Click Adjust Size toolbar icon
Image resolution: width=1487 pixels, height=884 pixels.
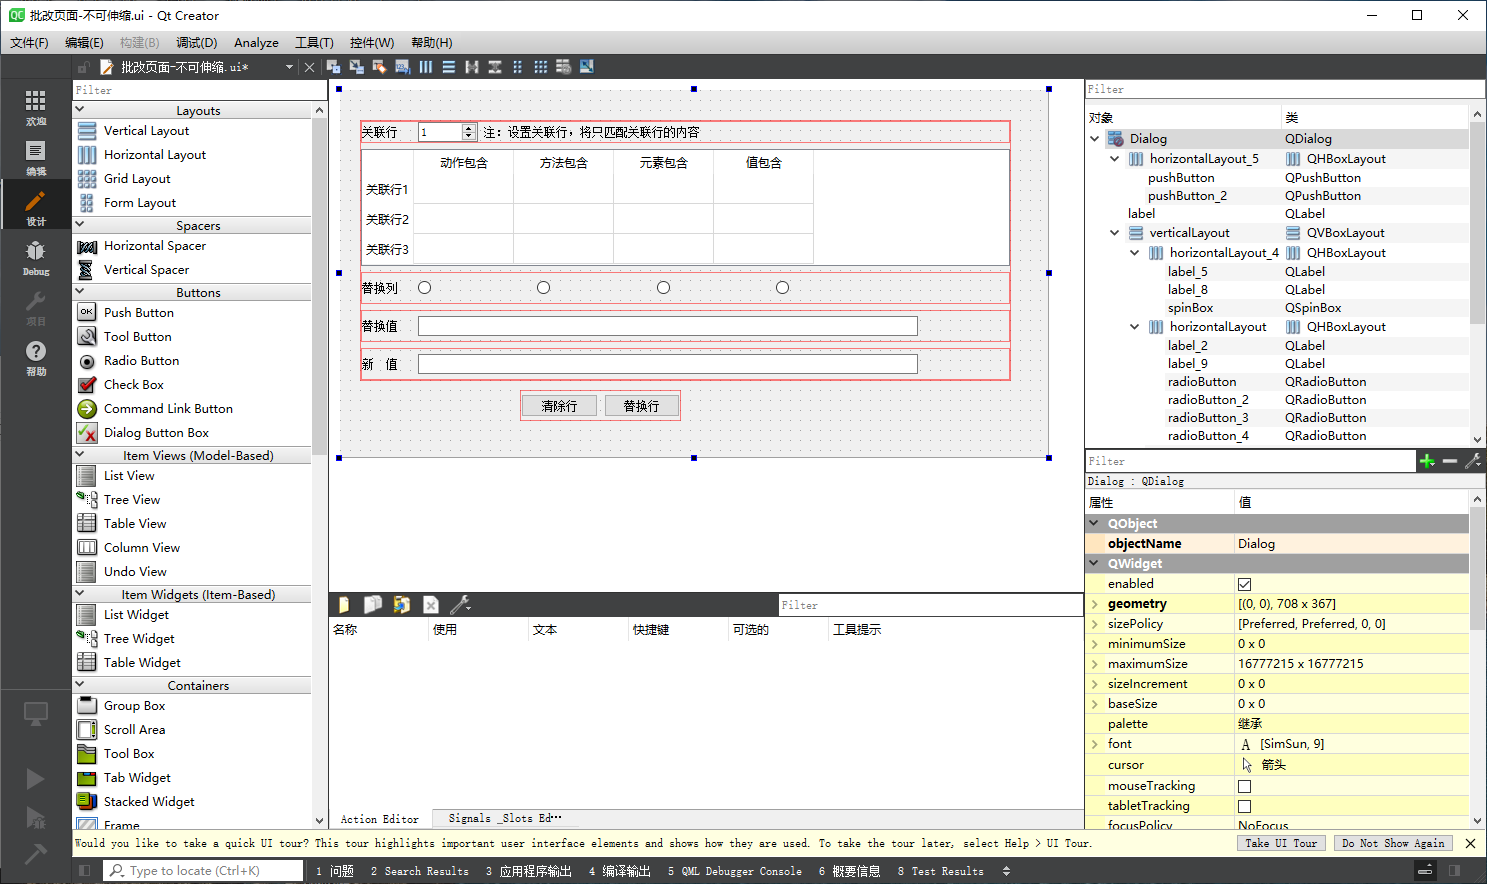click(x=587, y=67)
